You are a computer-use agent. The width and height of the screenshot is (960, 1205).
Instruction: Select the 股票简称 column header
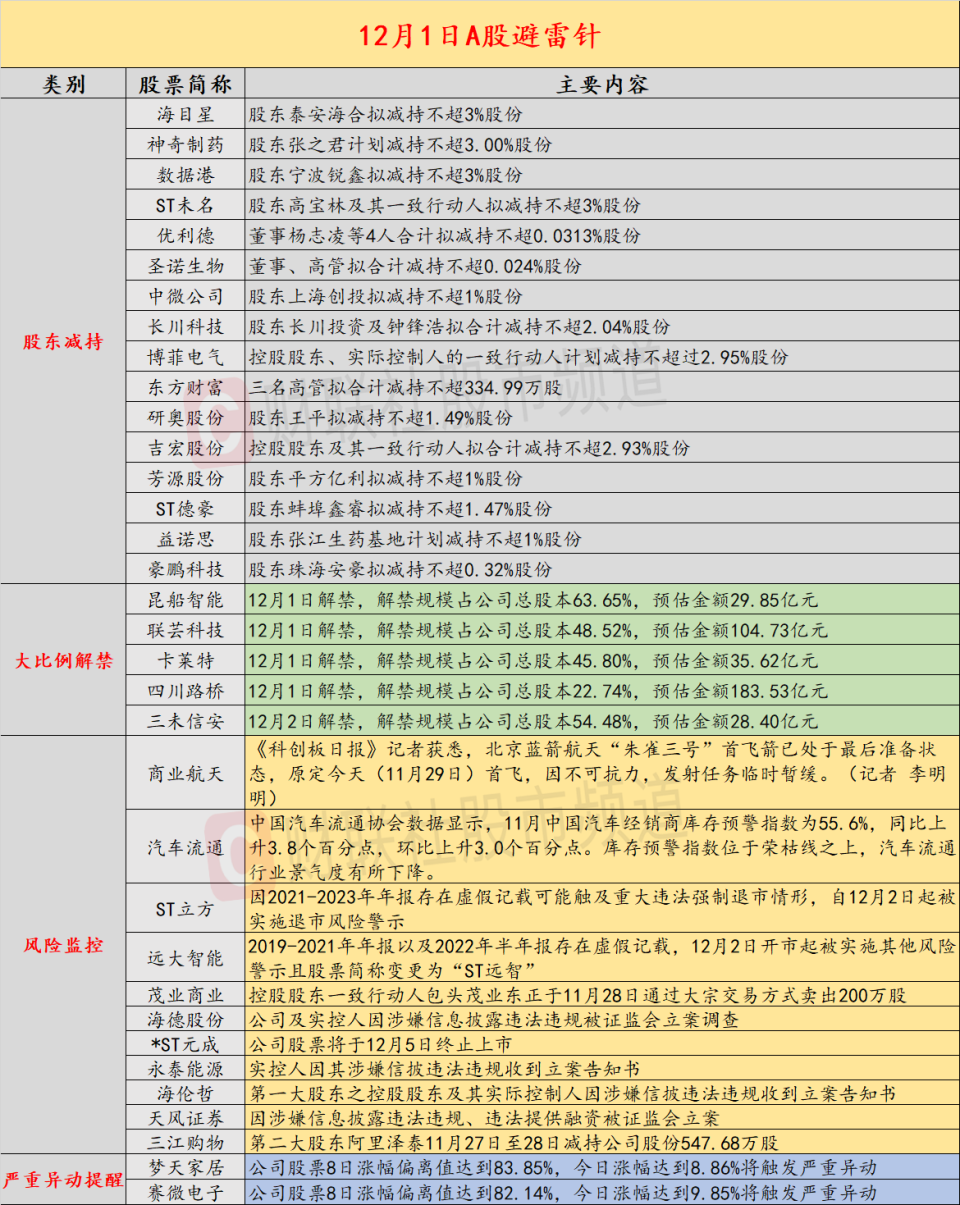coord(185,84)
